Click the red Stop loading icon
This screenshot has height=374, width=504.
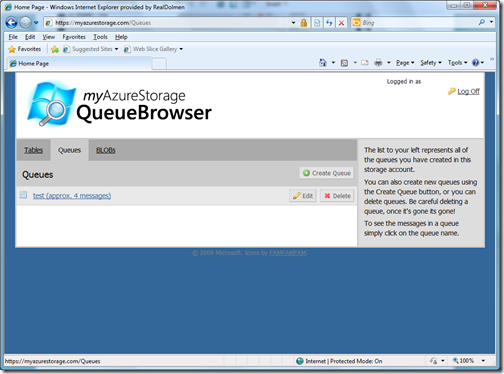coord(341,23)
